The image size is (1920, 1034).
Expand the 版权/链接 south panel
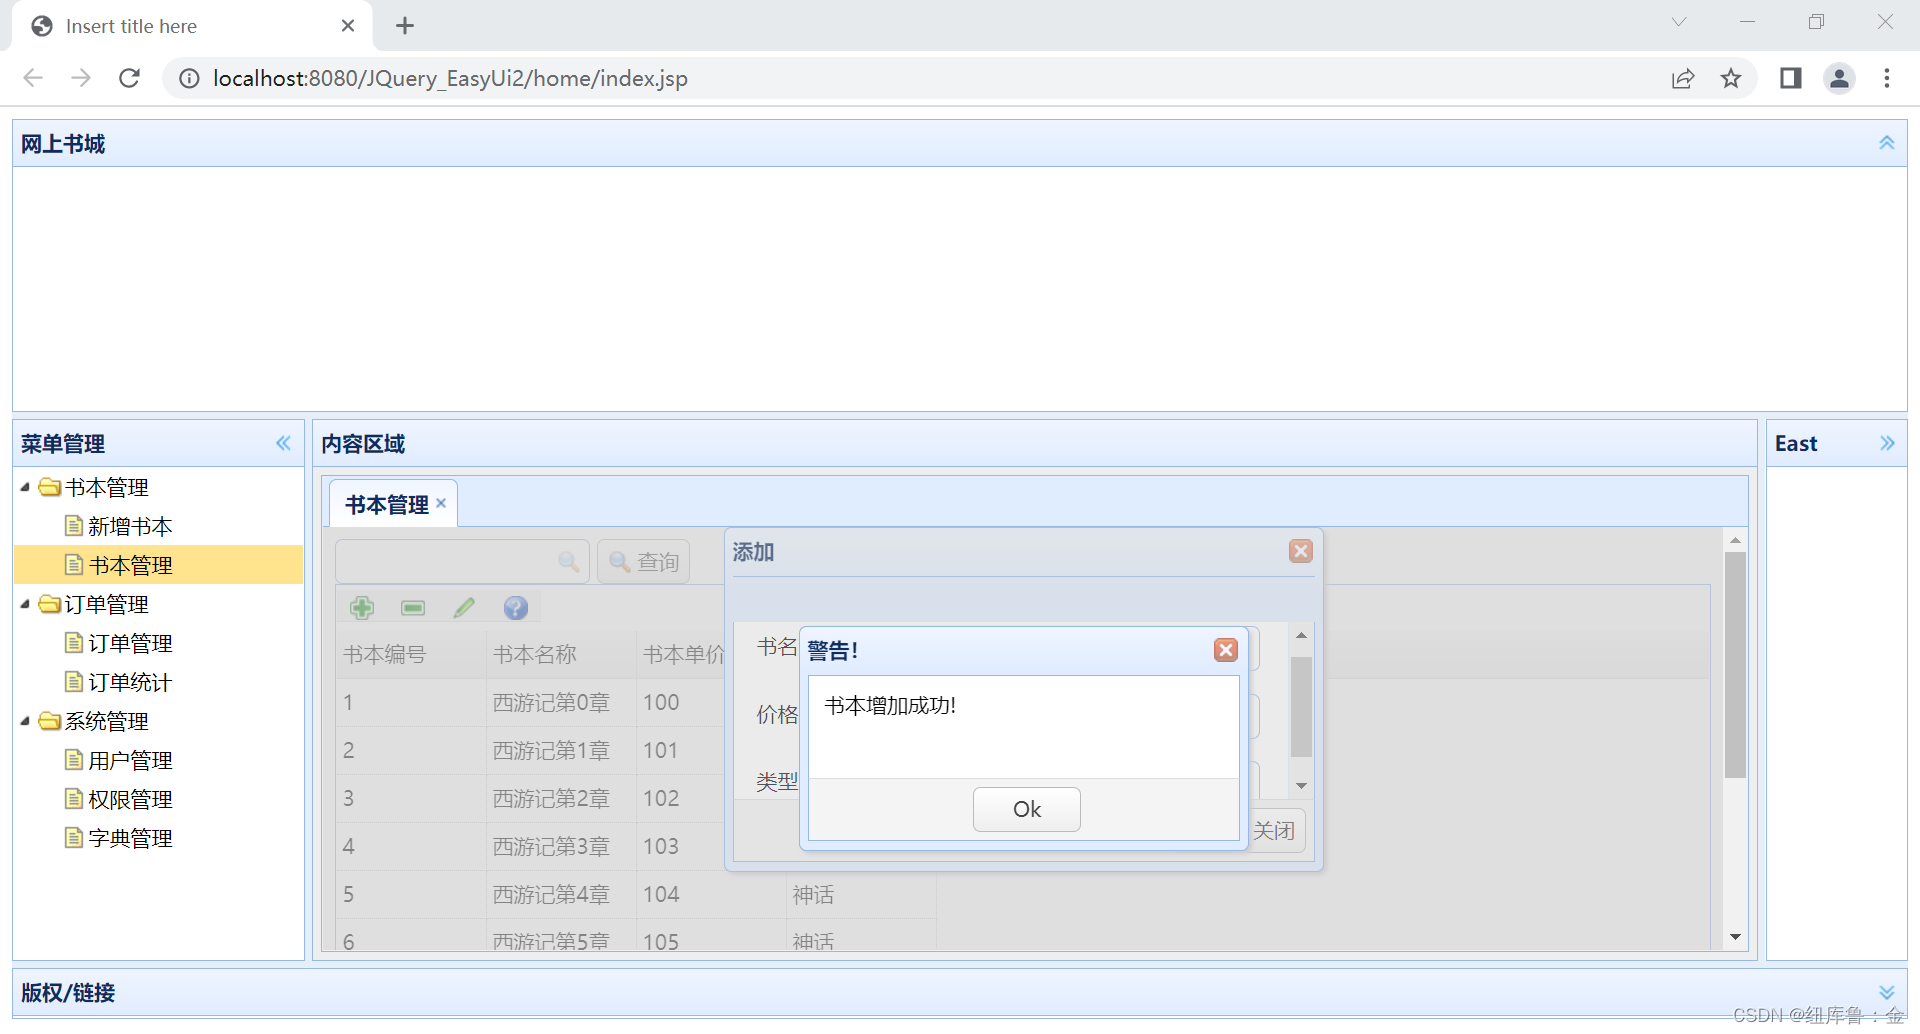pyautogui.click(x=1886, y=992)
